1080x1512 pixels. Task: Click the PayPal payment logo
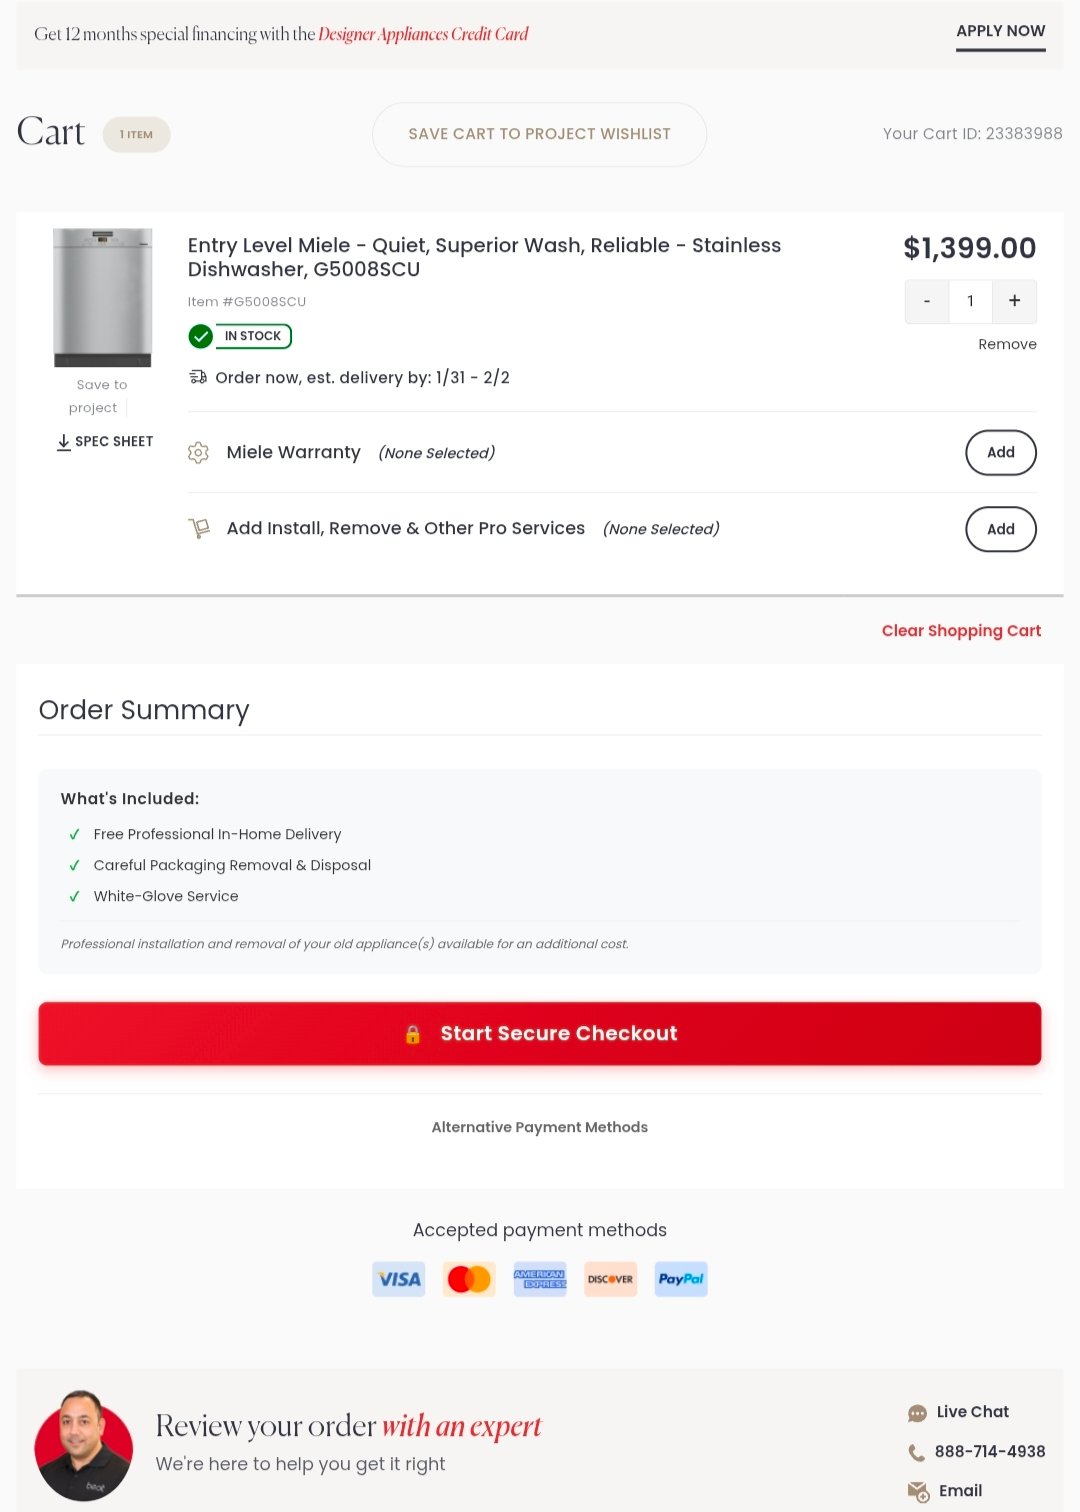[681, 1279]
